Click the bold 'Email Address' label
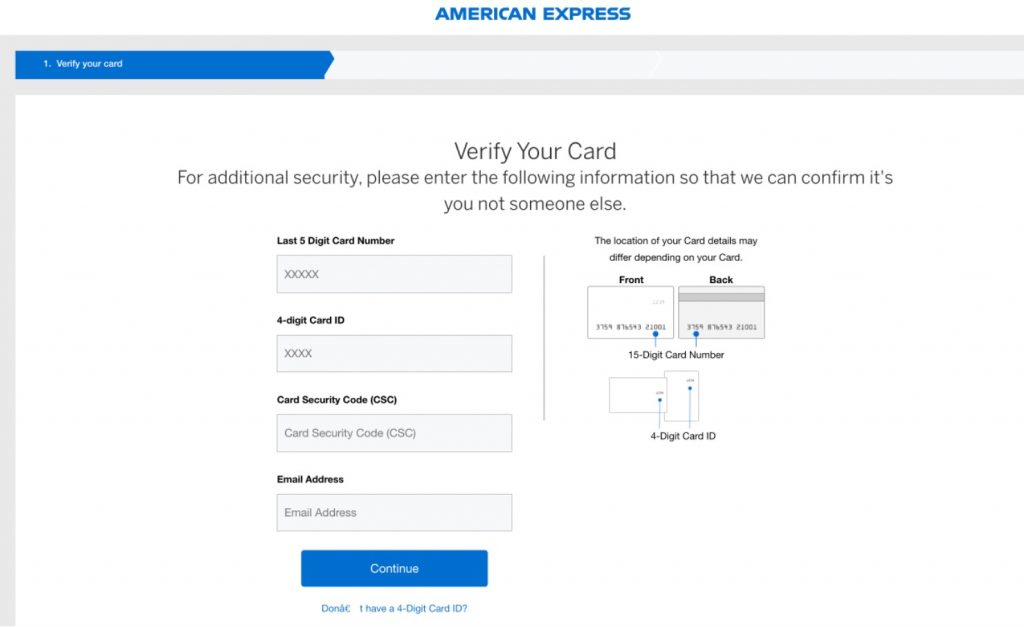Viewport: 1024px width, 627px height. (x=310, y=479)
